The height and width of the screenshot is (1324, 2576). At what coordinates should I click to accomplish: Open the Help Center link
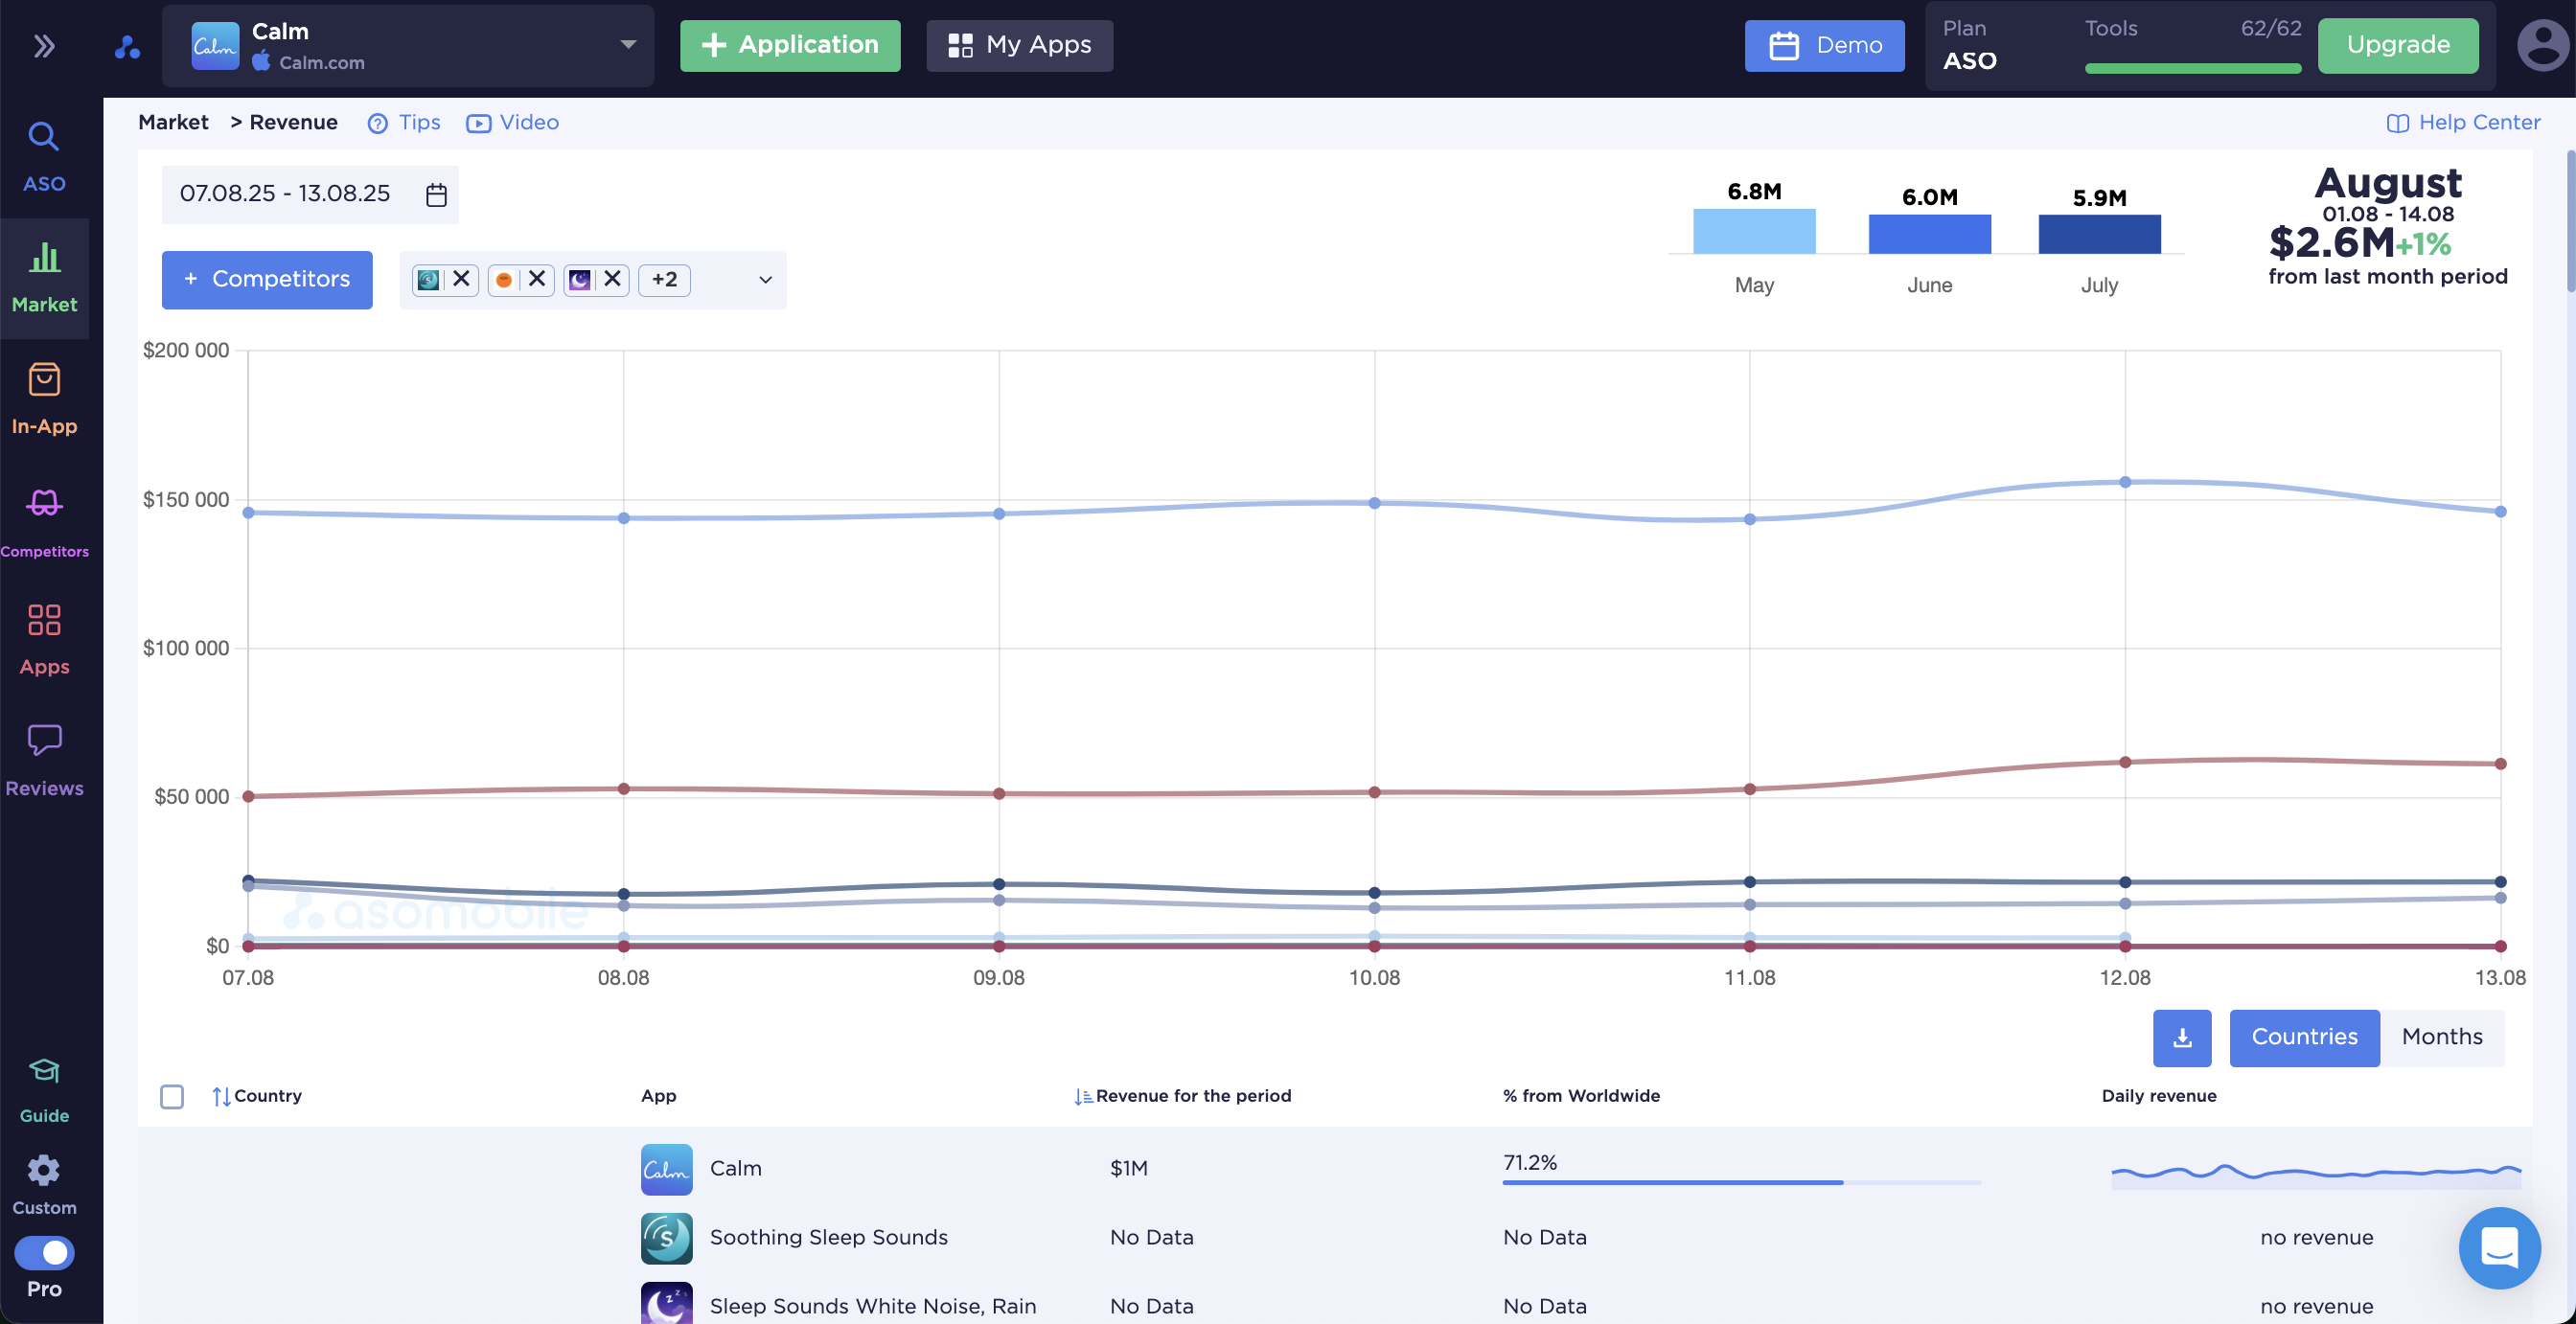tap(2463, 122)
